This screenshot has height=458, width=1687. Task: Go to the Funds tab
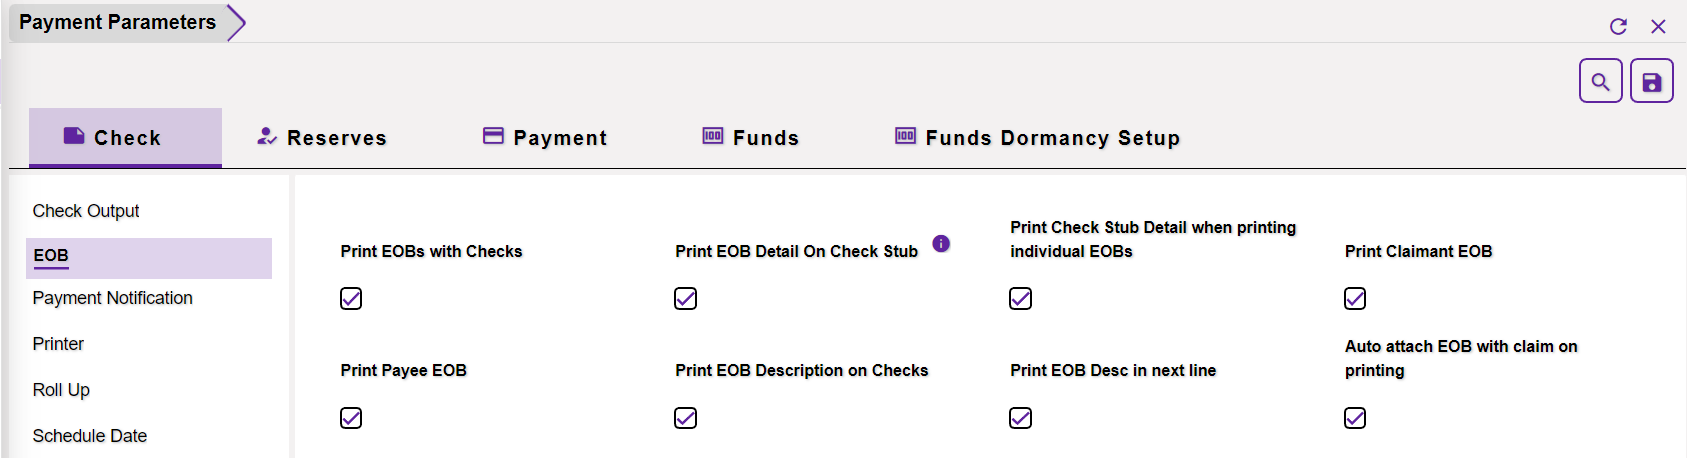click(x=751, y=138)
